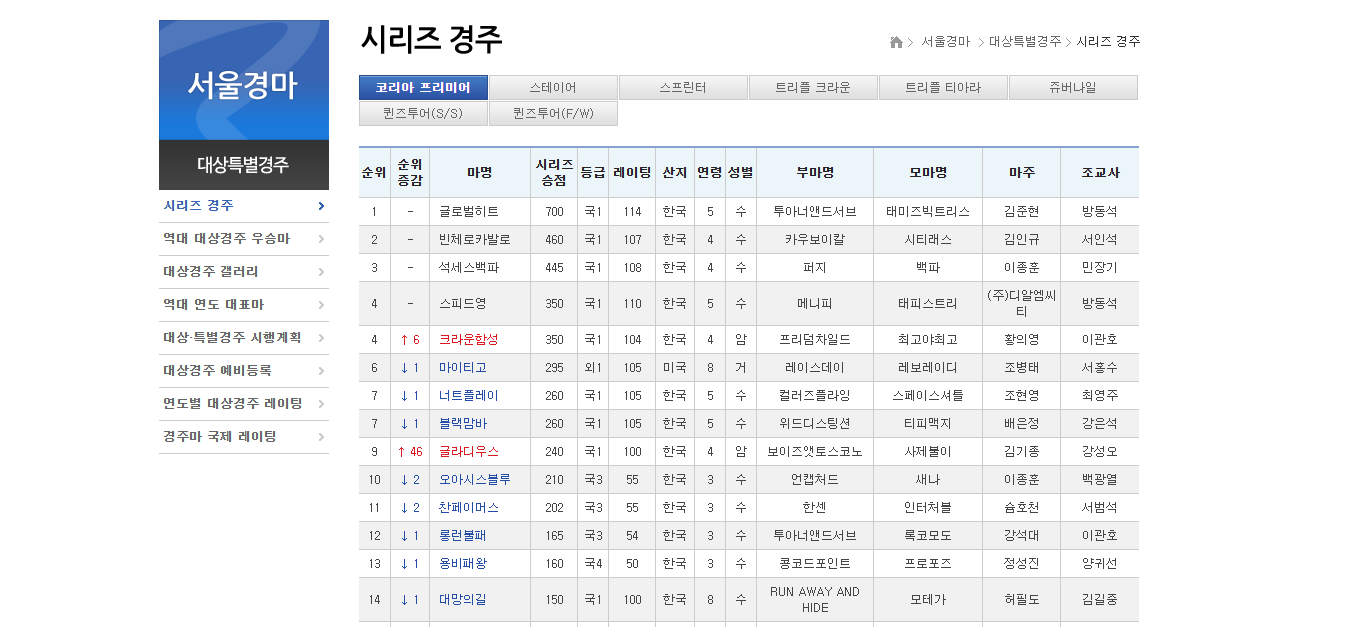Click 조교사 column header
The width and height of the screenshot is (1363, 627).
(x=1100, y=172)
